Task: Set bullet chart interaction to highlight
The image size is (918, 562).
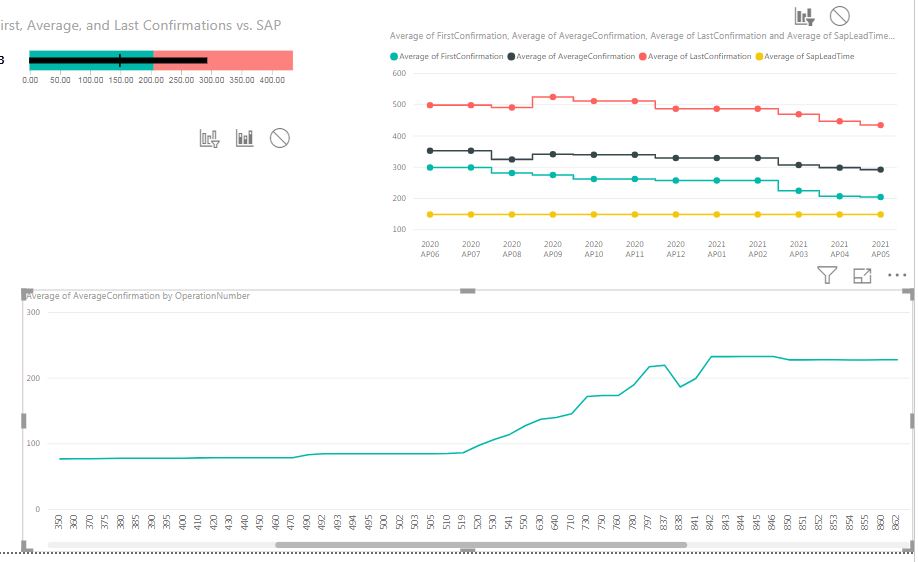Action: (x=245, y=138)
